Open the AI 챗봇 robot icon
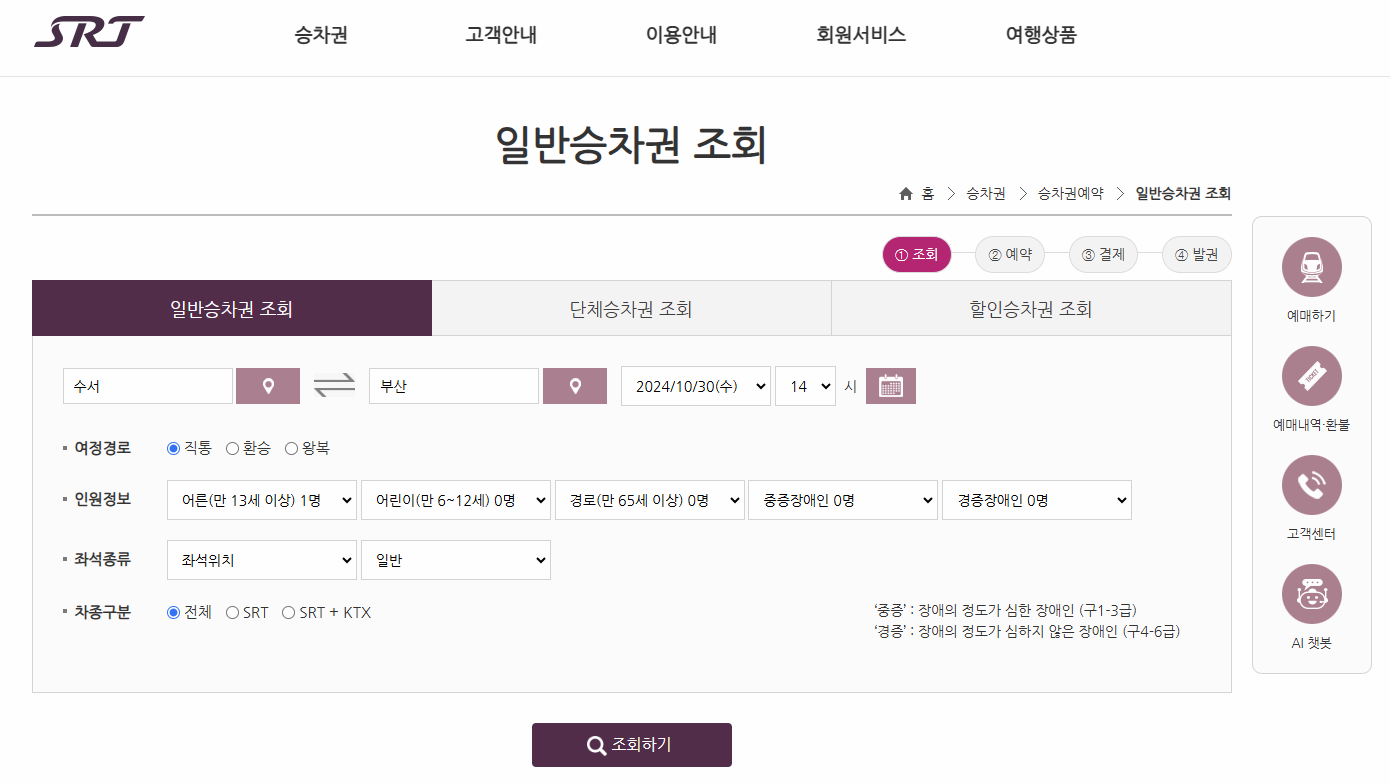Viewport: 1390px width, 784px height. (1311, 593)
